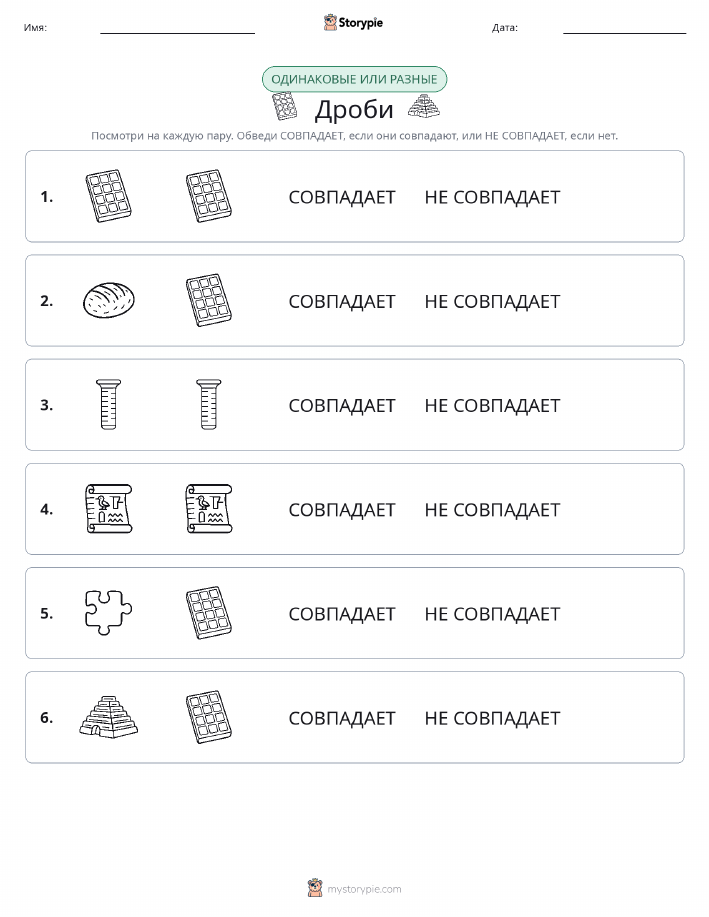Click the right test tube icon in row 3
The image size is (709, 917).
[209, 404]
